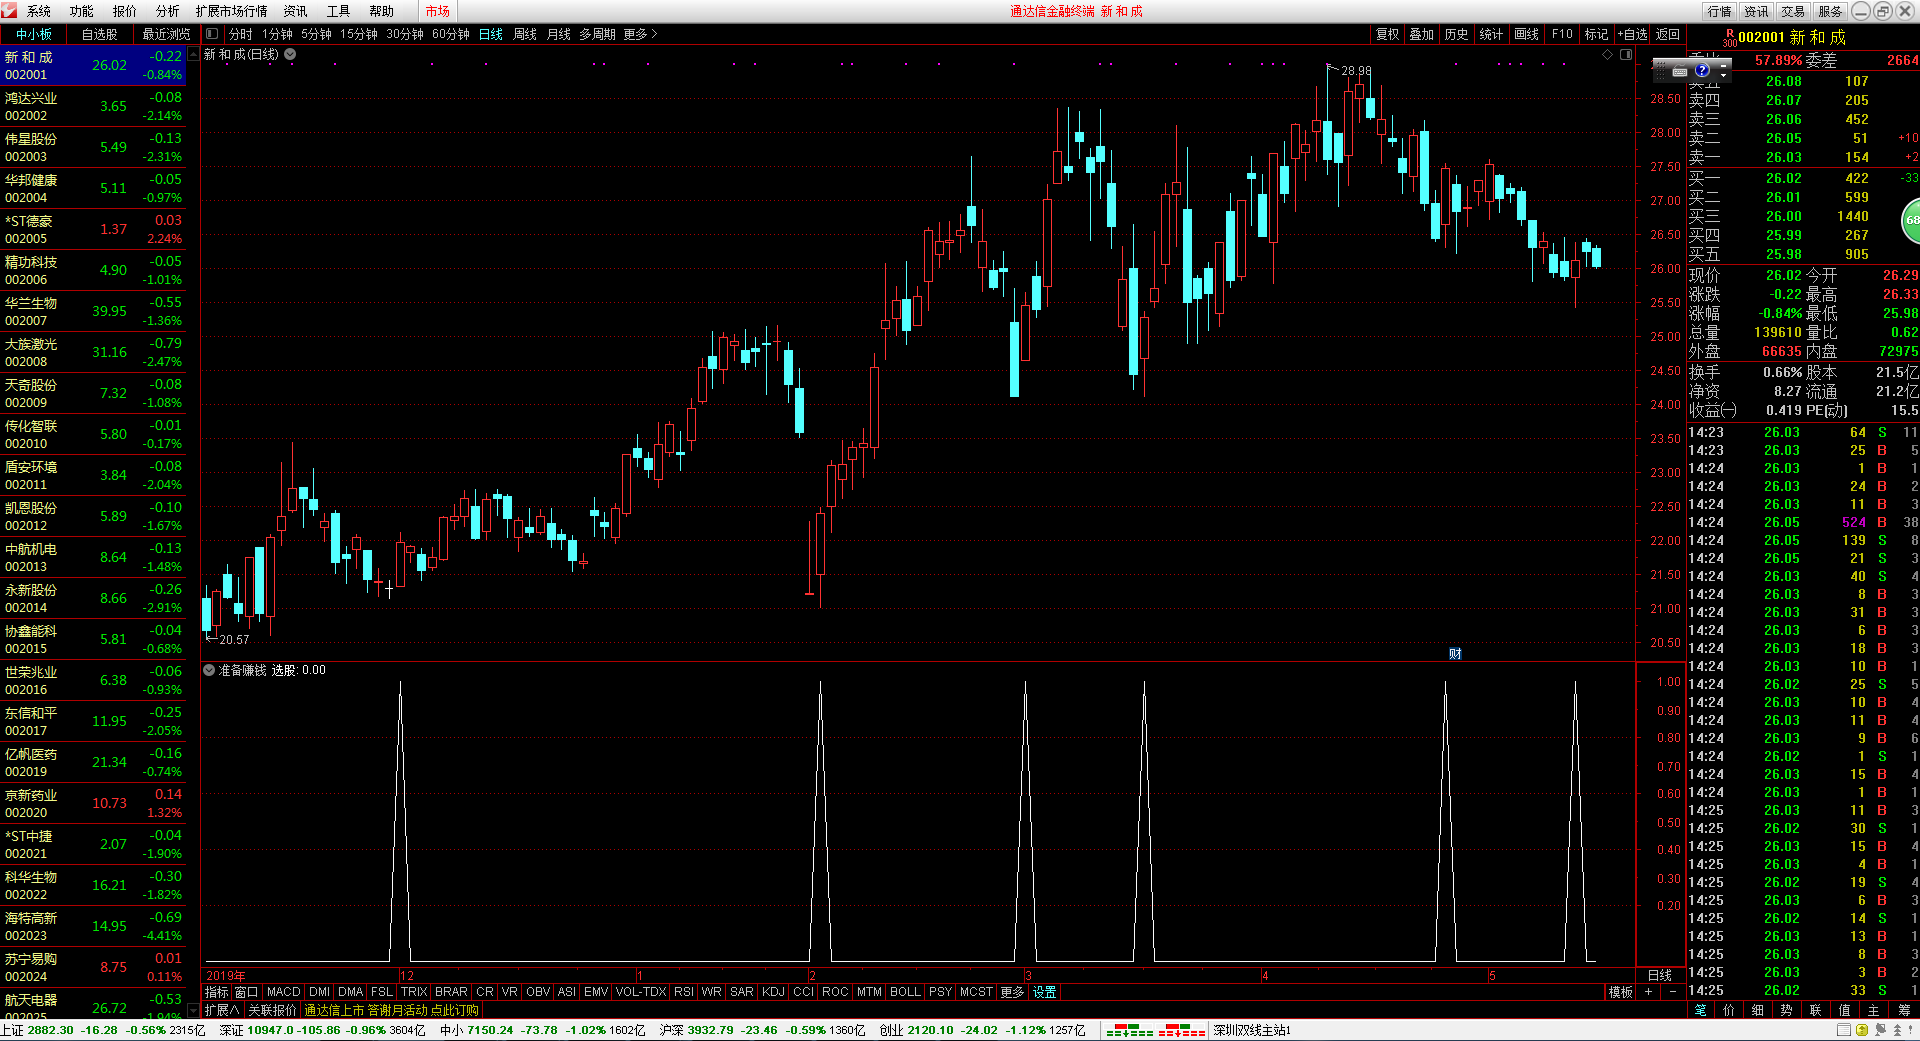Viewport: 1920px width, 1041px height.
Task: Open dropdown next to 新和成(日线) title
Action: point(290,55)
